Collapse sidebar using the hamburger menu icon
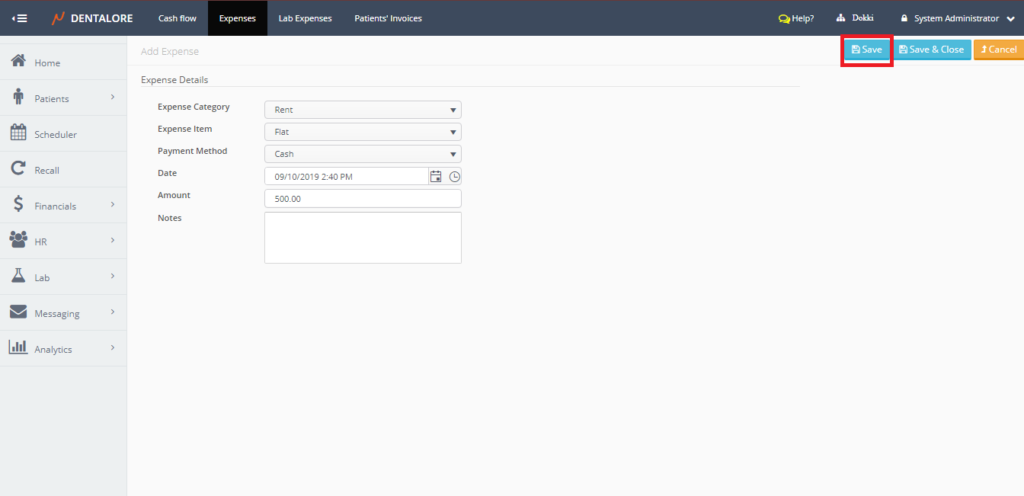1024x496 pixels. coord(19,18)
